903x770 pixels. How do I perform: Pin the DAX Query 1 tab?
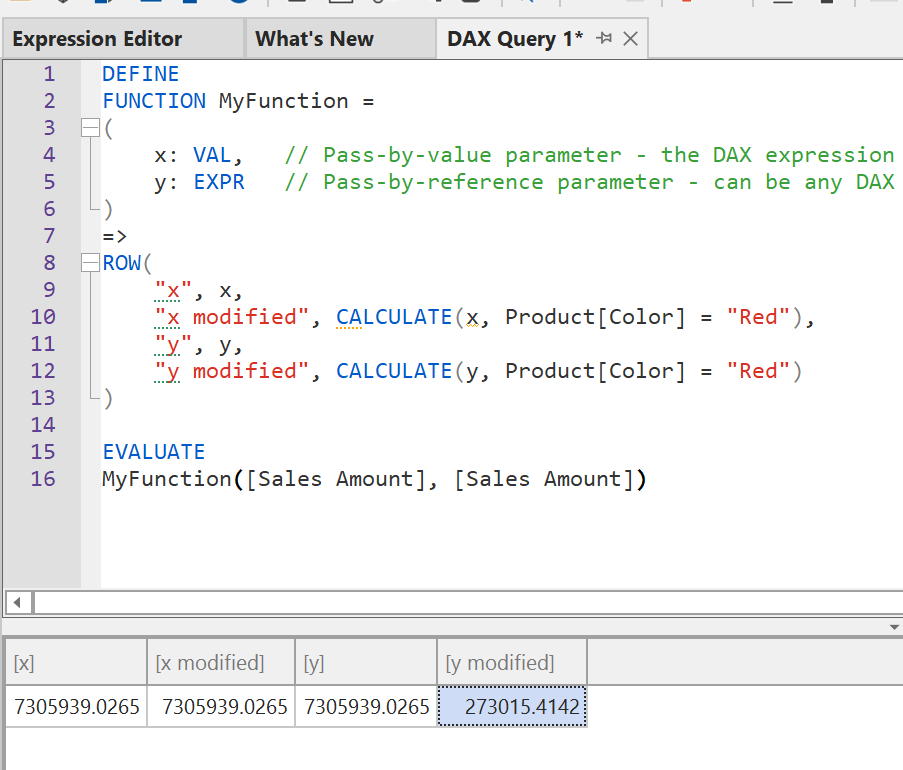[603, 39]
